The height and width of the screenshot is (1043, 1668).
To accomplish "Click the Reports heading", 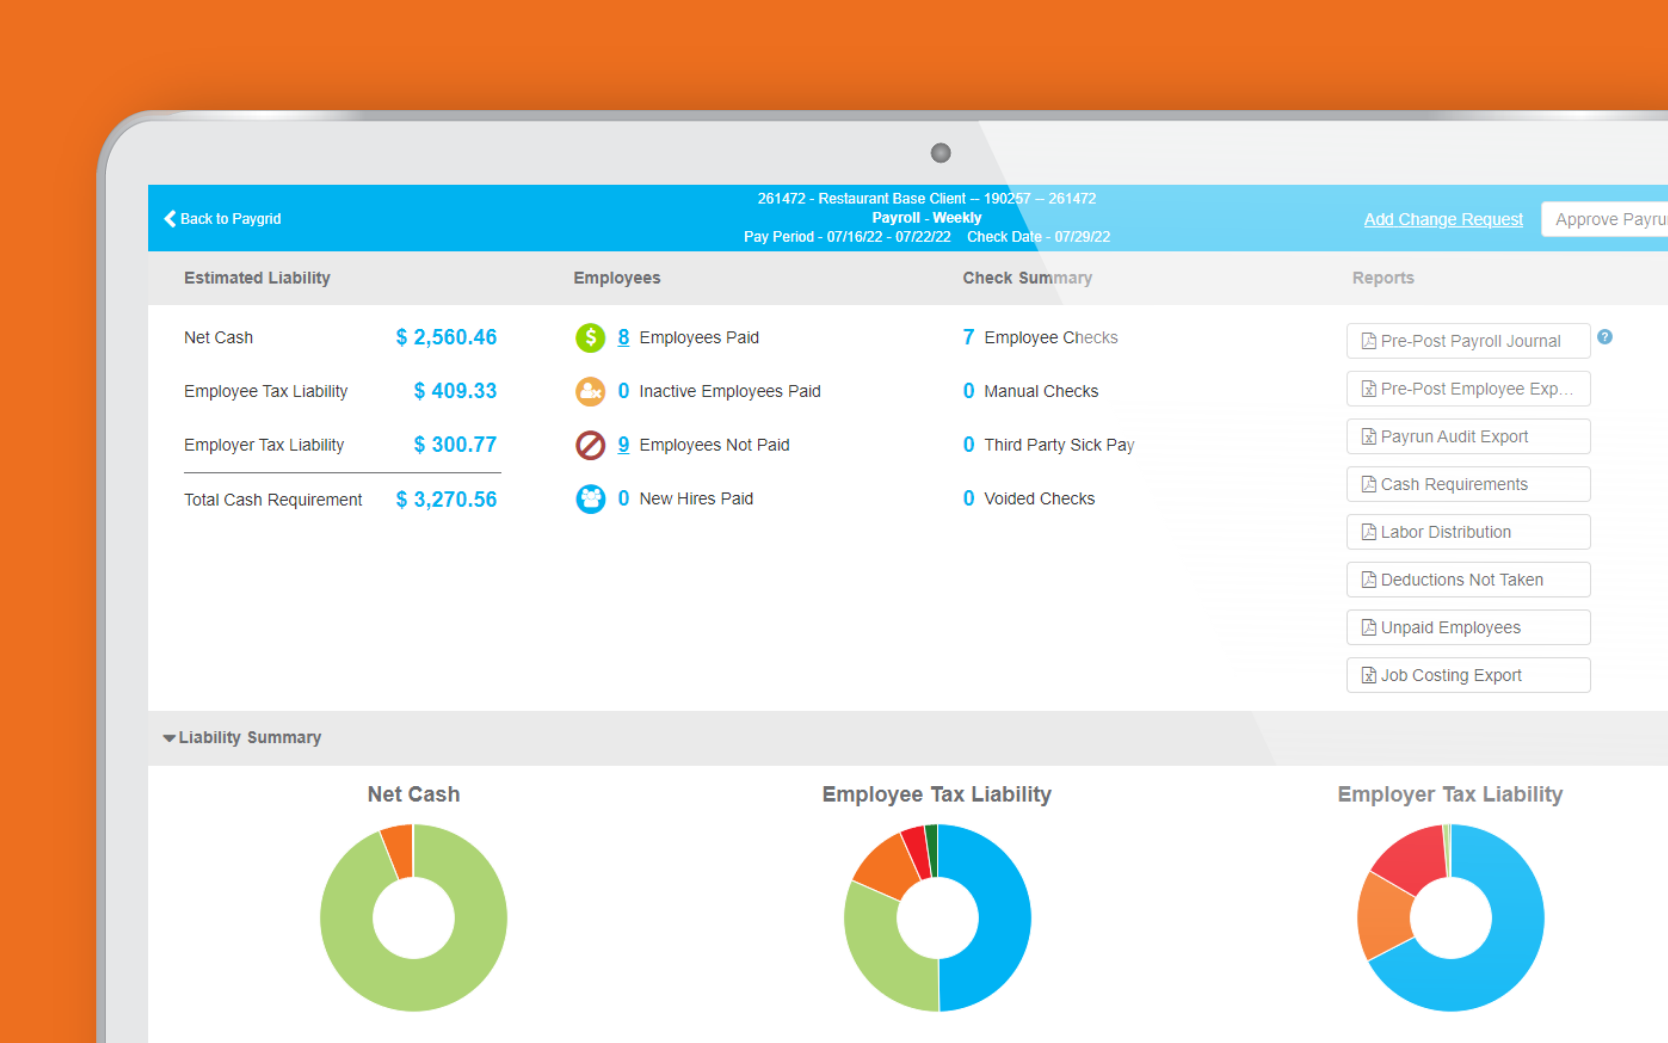I will click(x=1383, y=278).
